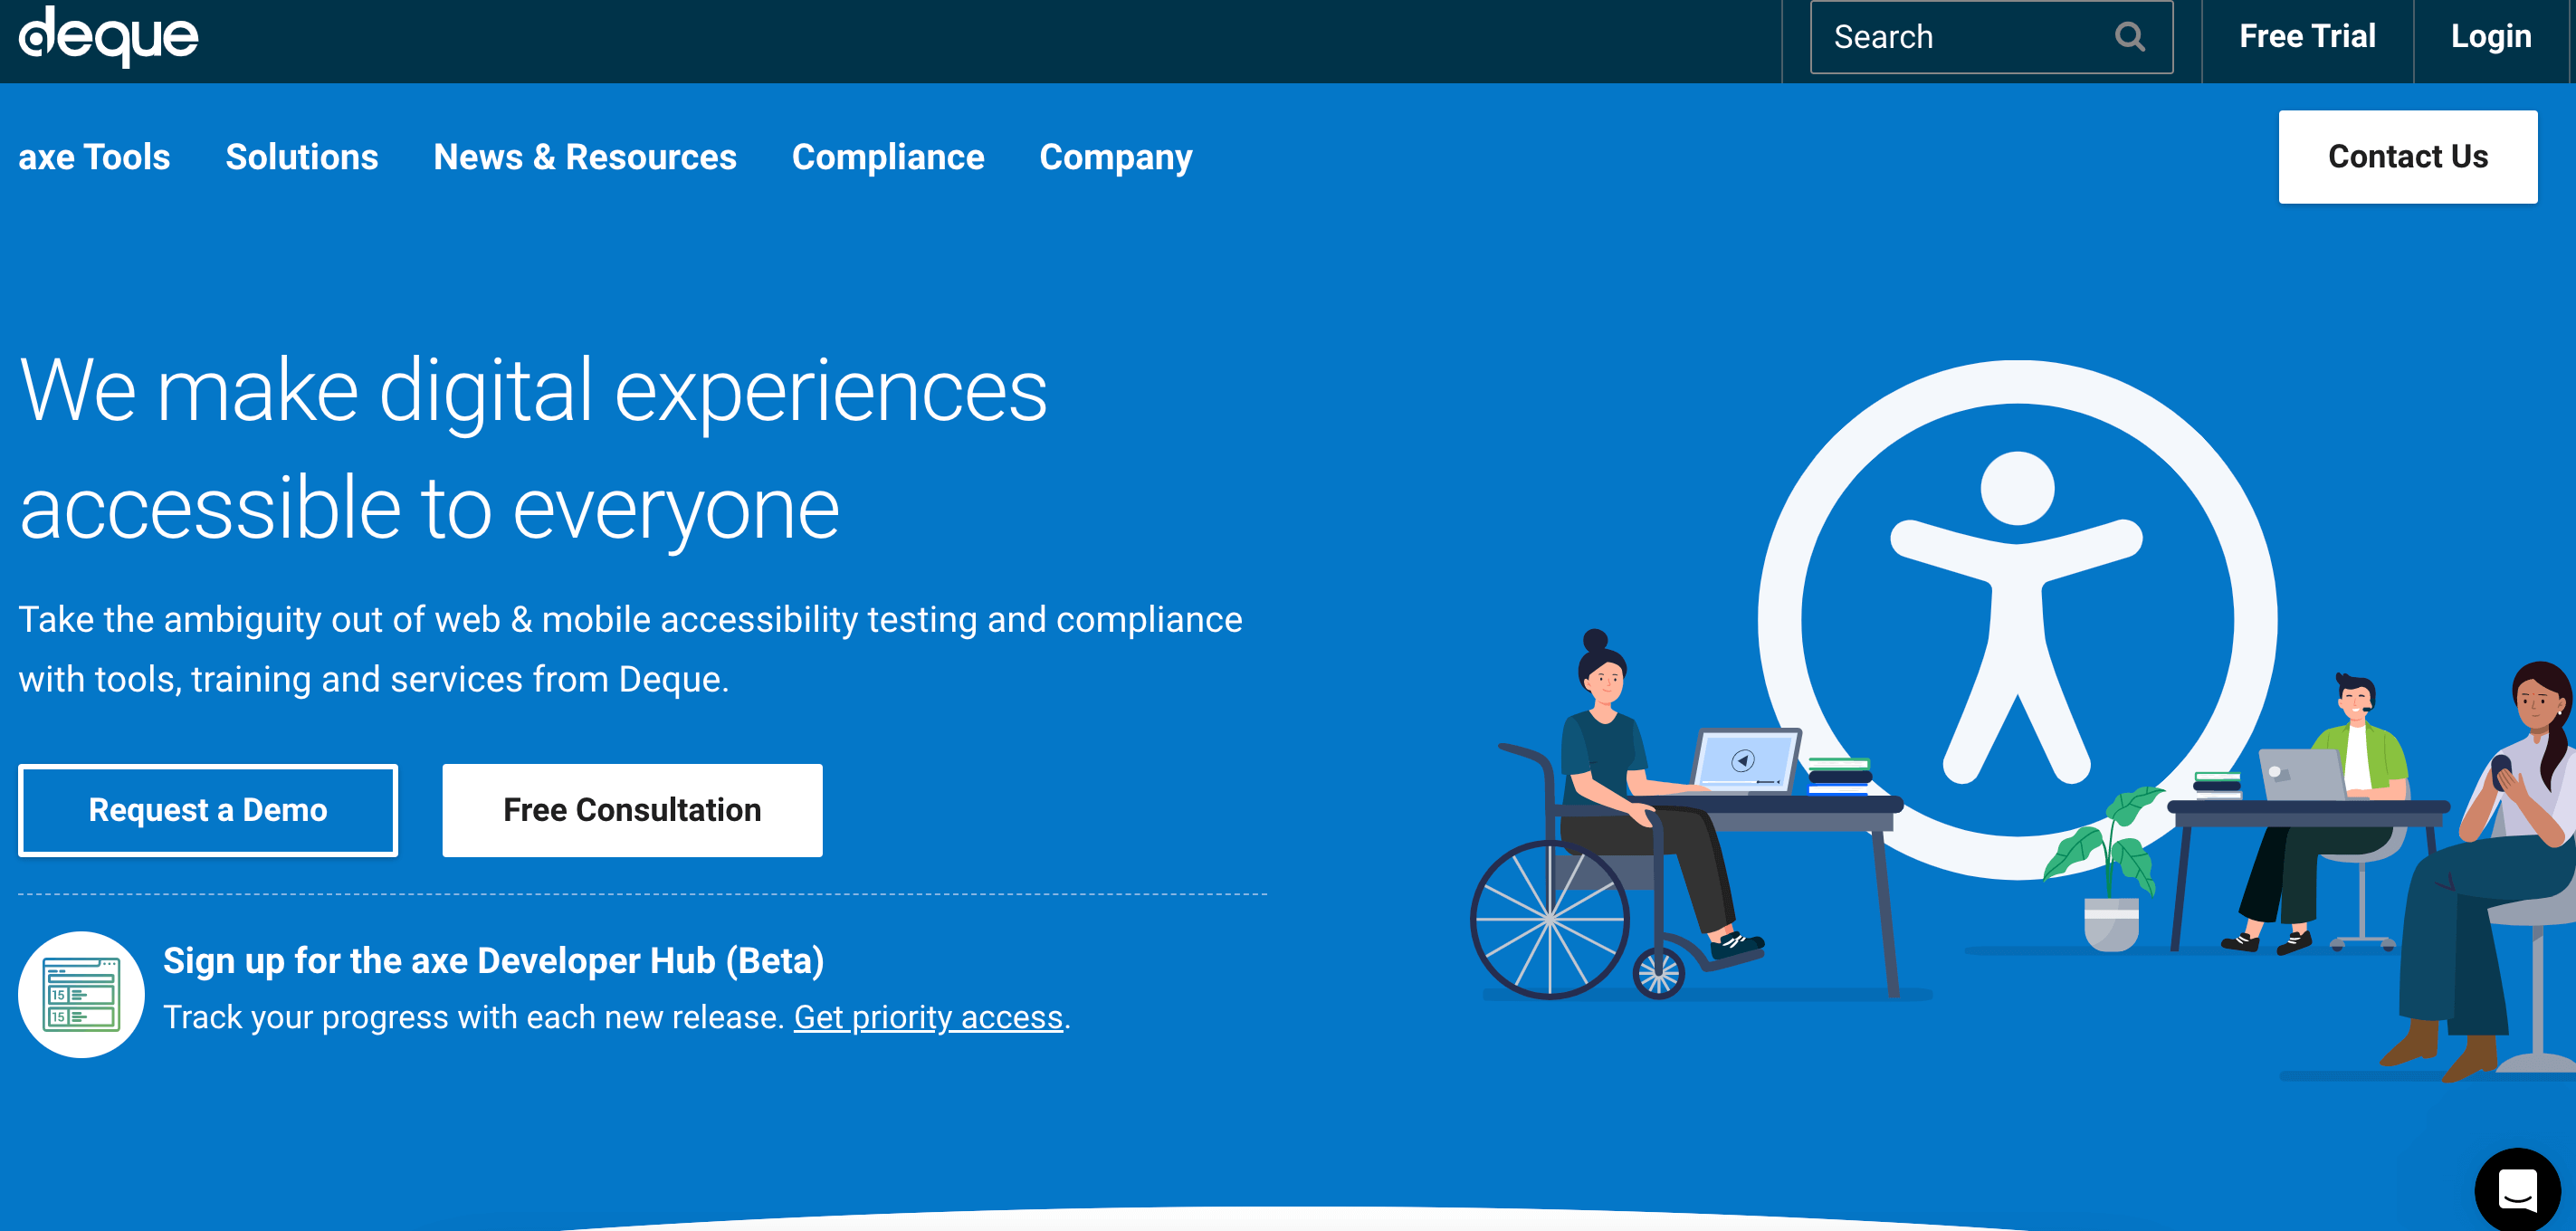The image size is (2576, 1231).
Task: Click the Free Consultation button
Action: (x=632, y=810)
